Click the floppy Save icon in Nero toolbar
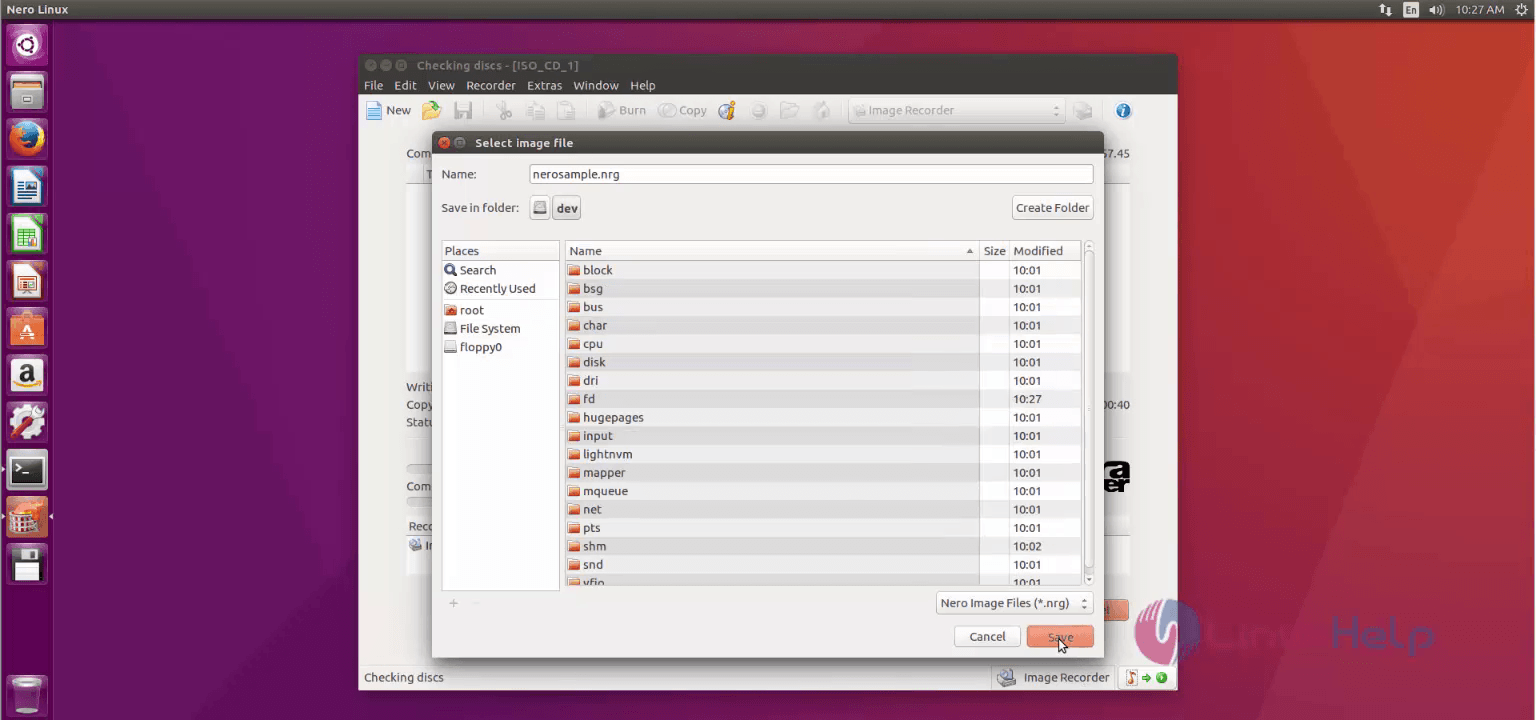1536x720 pixels. pos(463,111)
